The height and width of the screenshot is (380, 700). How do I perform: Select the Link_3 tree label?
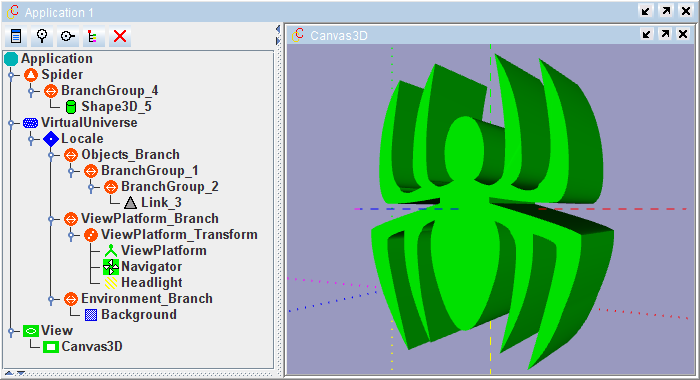tap(162, 203)
